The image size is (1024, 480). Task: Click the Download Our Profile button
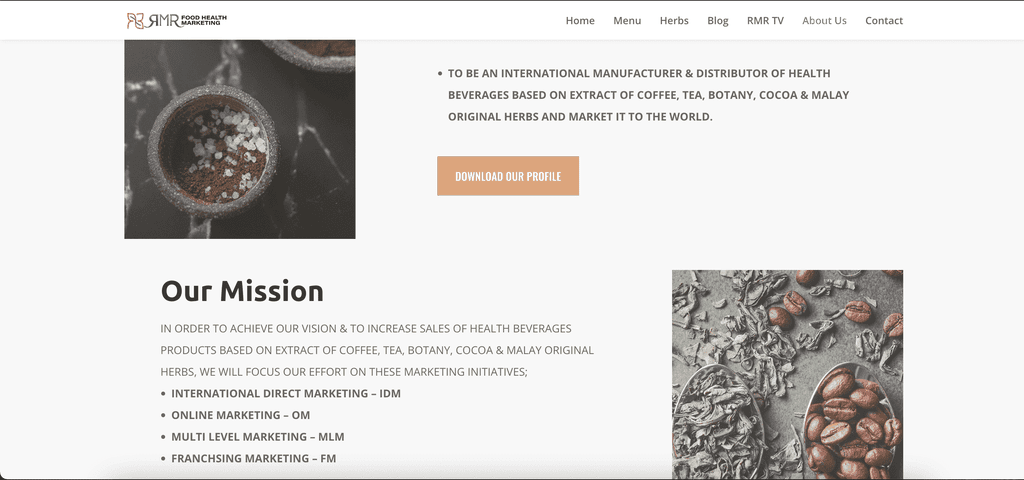(x=508, y=176)
